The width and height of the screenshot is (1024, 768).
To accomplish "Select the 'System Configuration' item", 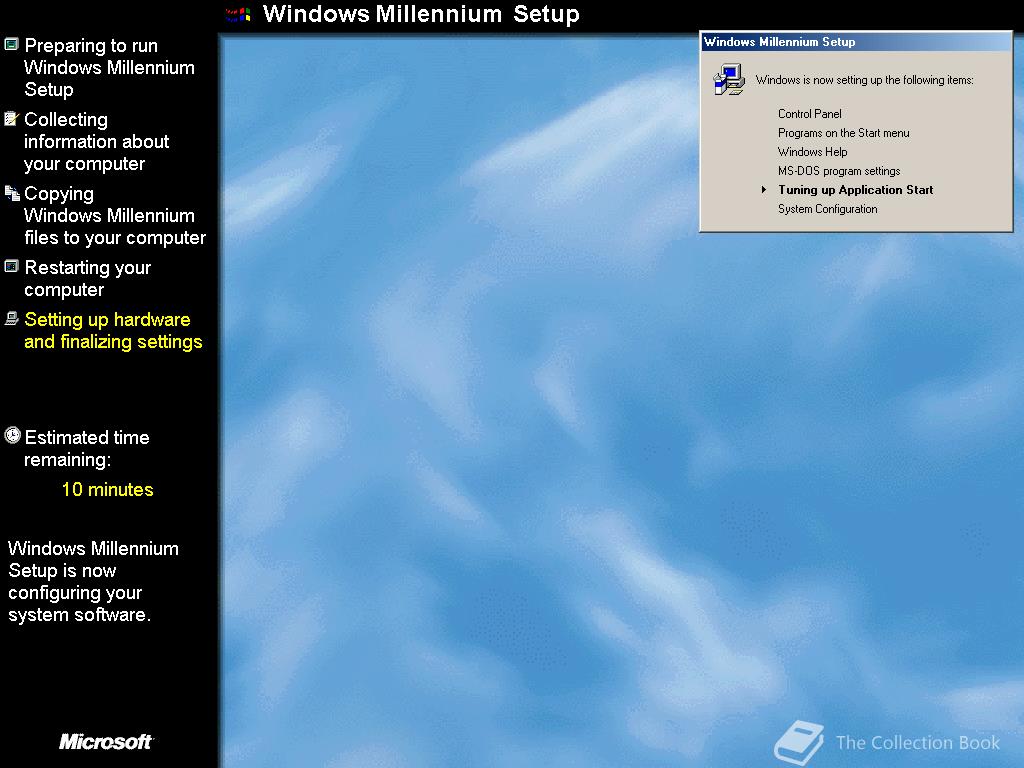I will pyautogui.click(x=827, y=209).
